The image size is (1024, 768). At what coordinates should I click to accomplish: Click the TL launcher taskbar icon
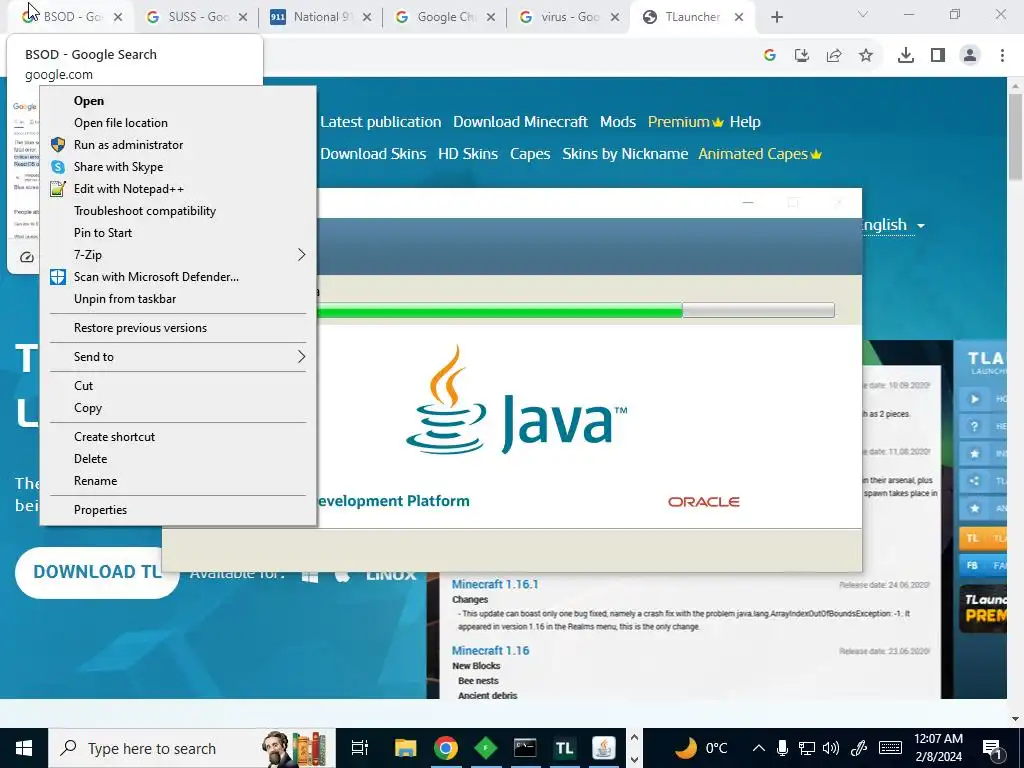click(564, 748)
